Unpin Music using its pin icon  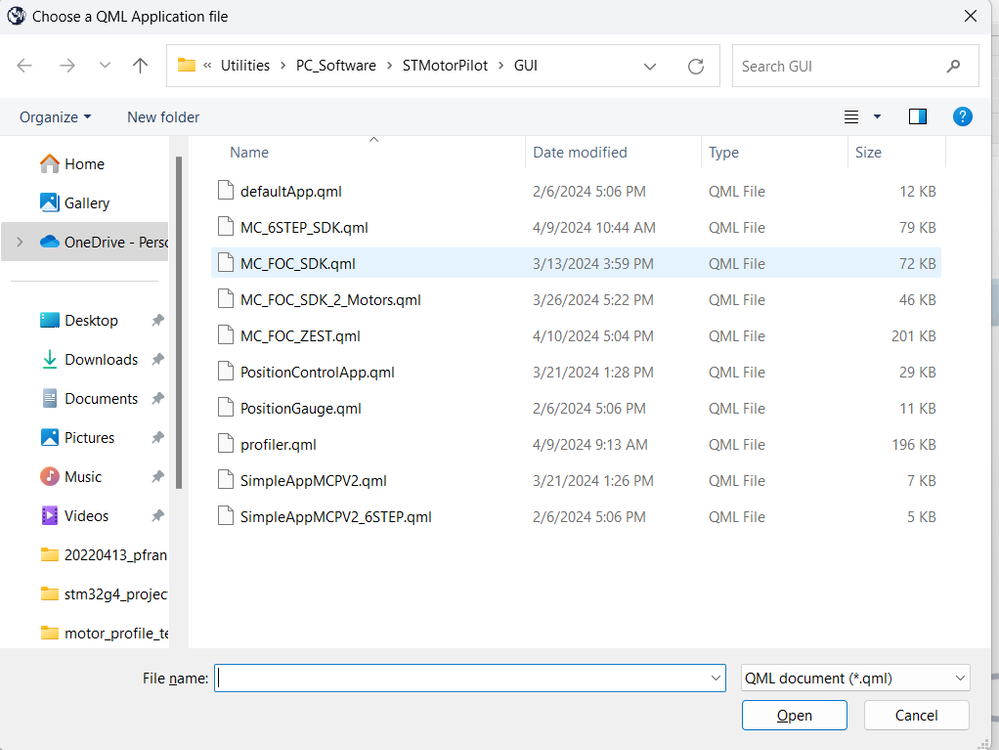(x=158, y=477)
